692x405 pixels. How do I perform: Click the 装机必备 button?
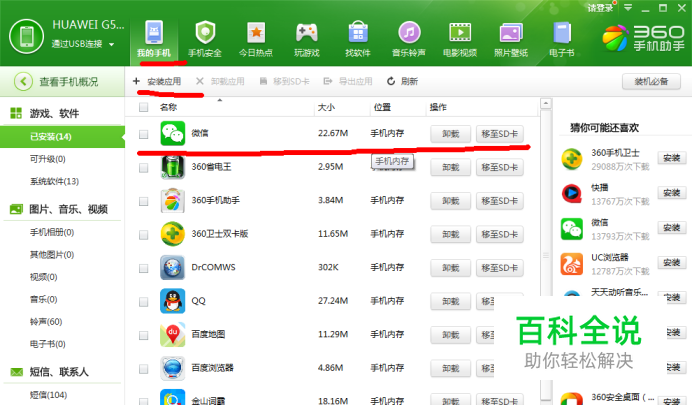tap(651, 82)
